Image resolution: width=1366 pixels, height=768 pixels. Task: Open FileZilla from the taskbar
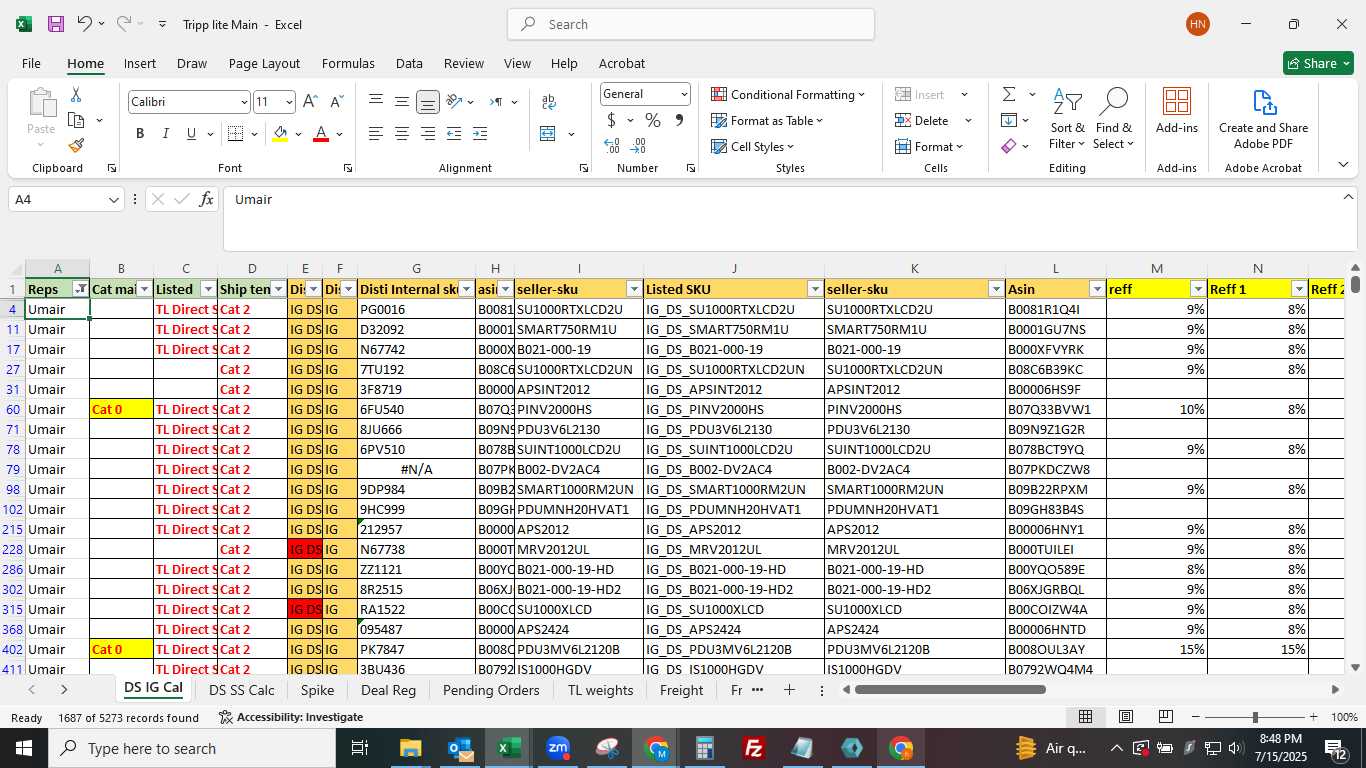click(x=754, y=748)
